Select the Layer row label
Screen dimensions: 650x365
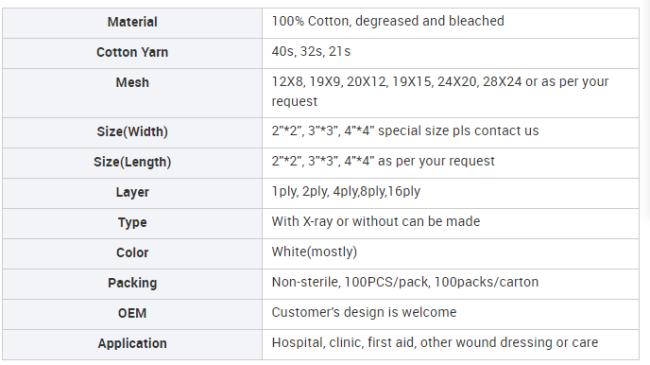132,192
